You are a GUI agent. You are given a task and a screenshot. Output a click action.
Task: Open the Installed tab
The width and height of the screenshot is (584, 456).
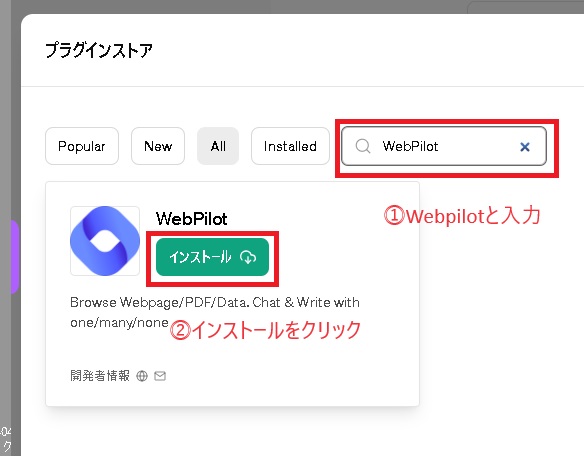(290, 146)
